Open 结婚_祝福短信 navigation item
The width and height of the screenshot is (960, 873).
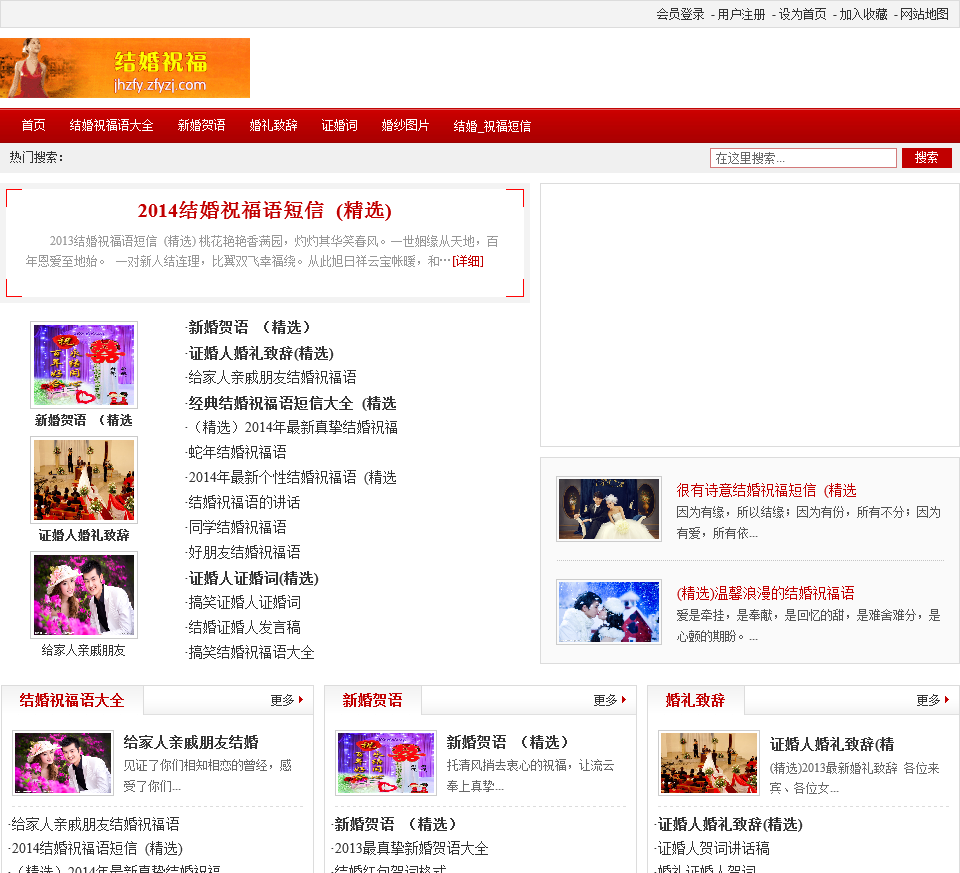pos(492,126)
